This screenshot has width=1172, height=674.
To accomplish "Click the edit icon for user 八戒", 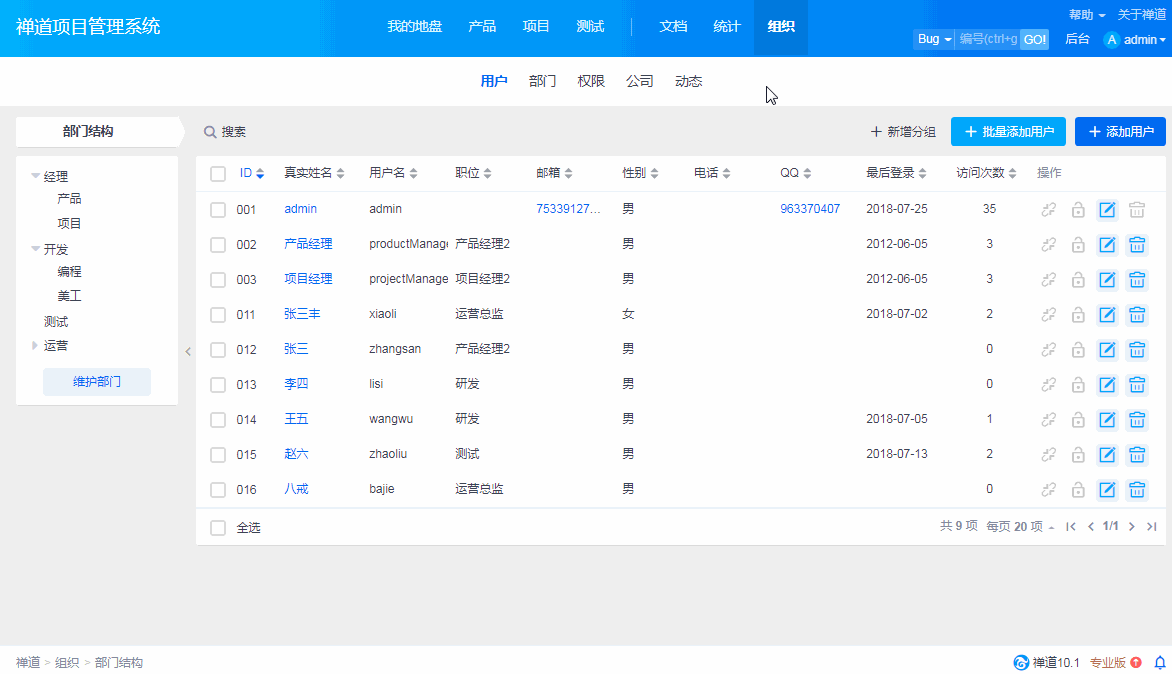I will click(1107, 490).
